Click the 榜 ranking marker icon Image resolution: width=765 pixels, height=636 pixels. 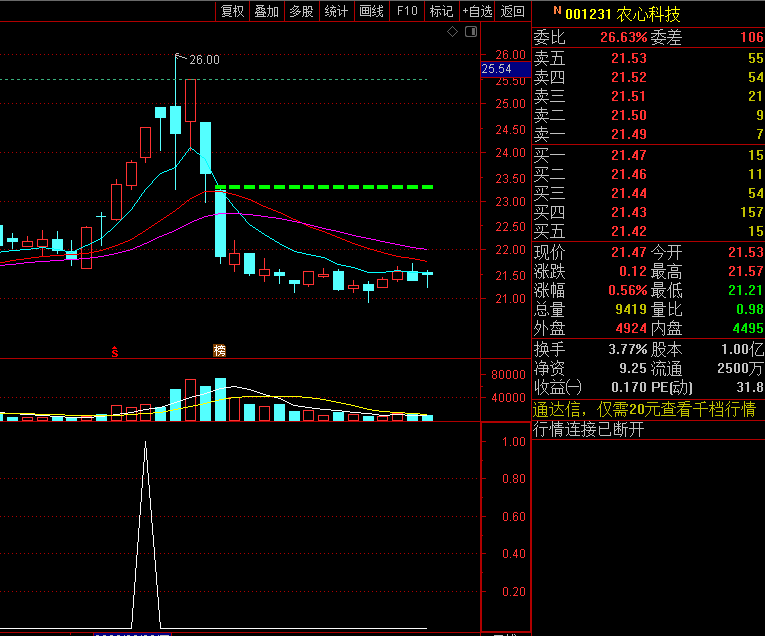(220, 350)
